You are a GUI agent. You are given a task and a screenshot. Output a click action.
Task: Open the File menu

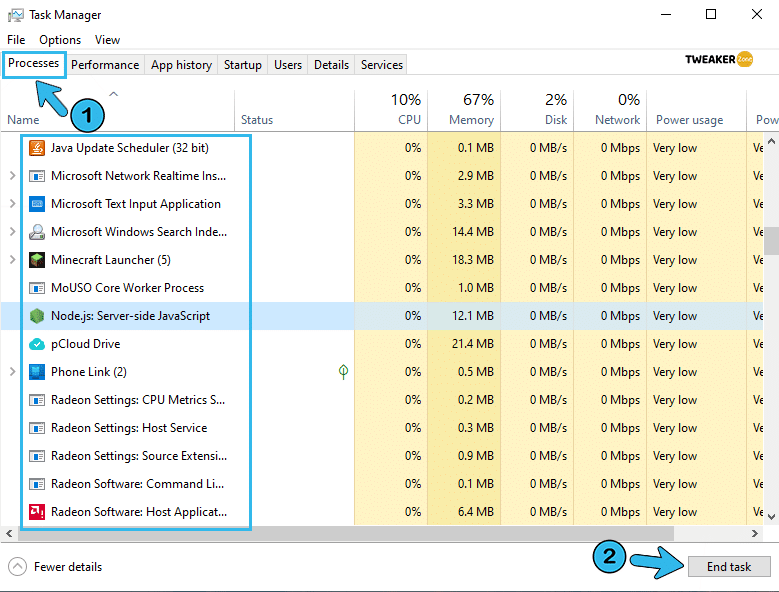coord(16,40)
